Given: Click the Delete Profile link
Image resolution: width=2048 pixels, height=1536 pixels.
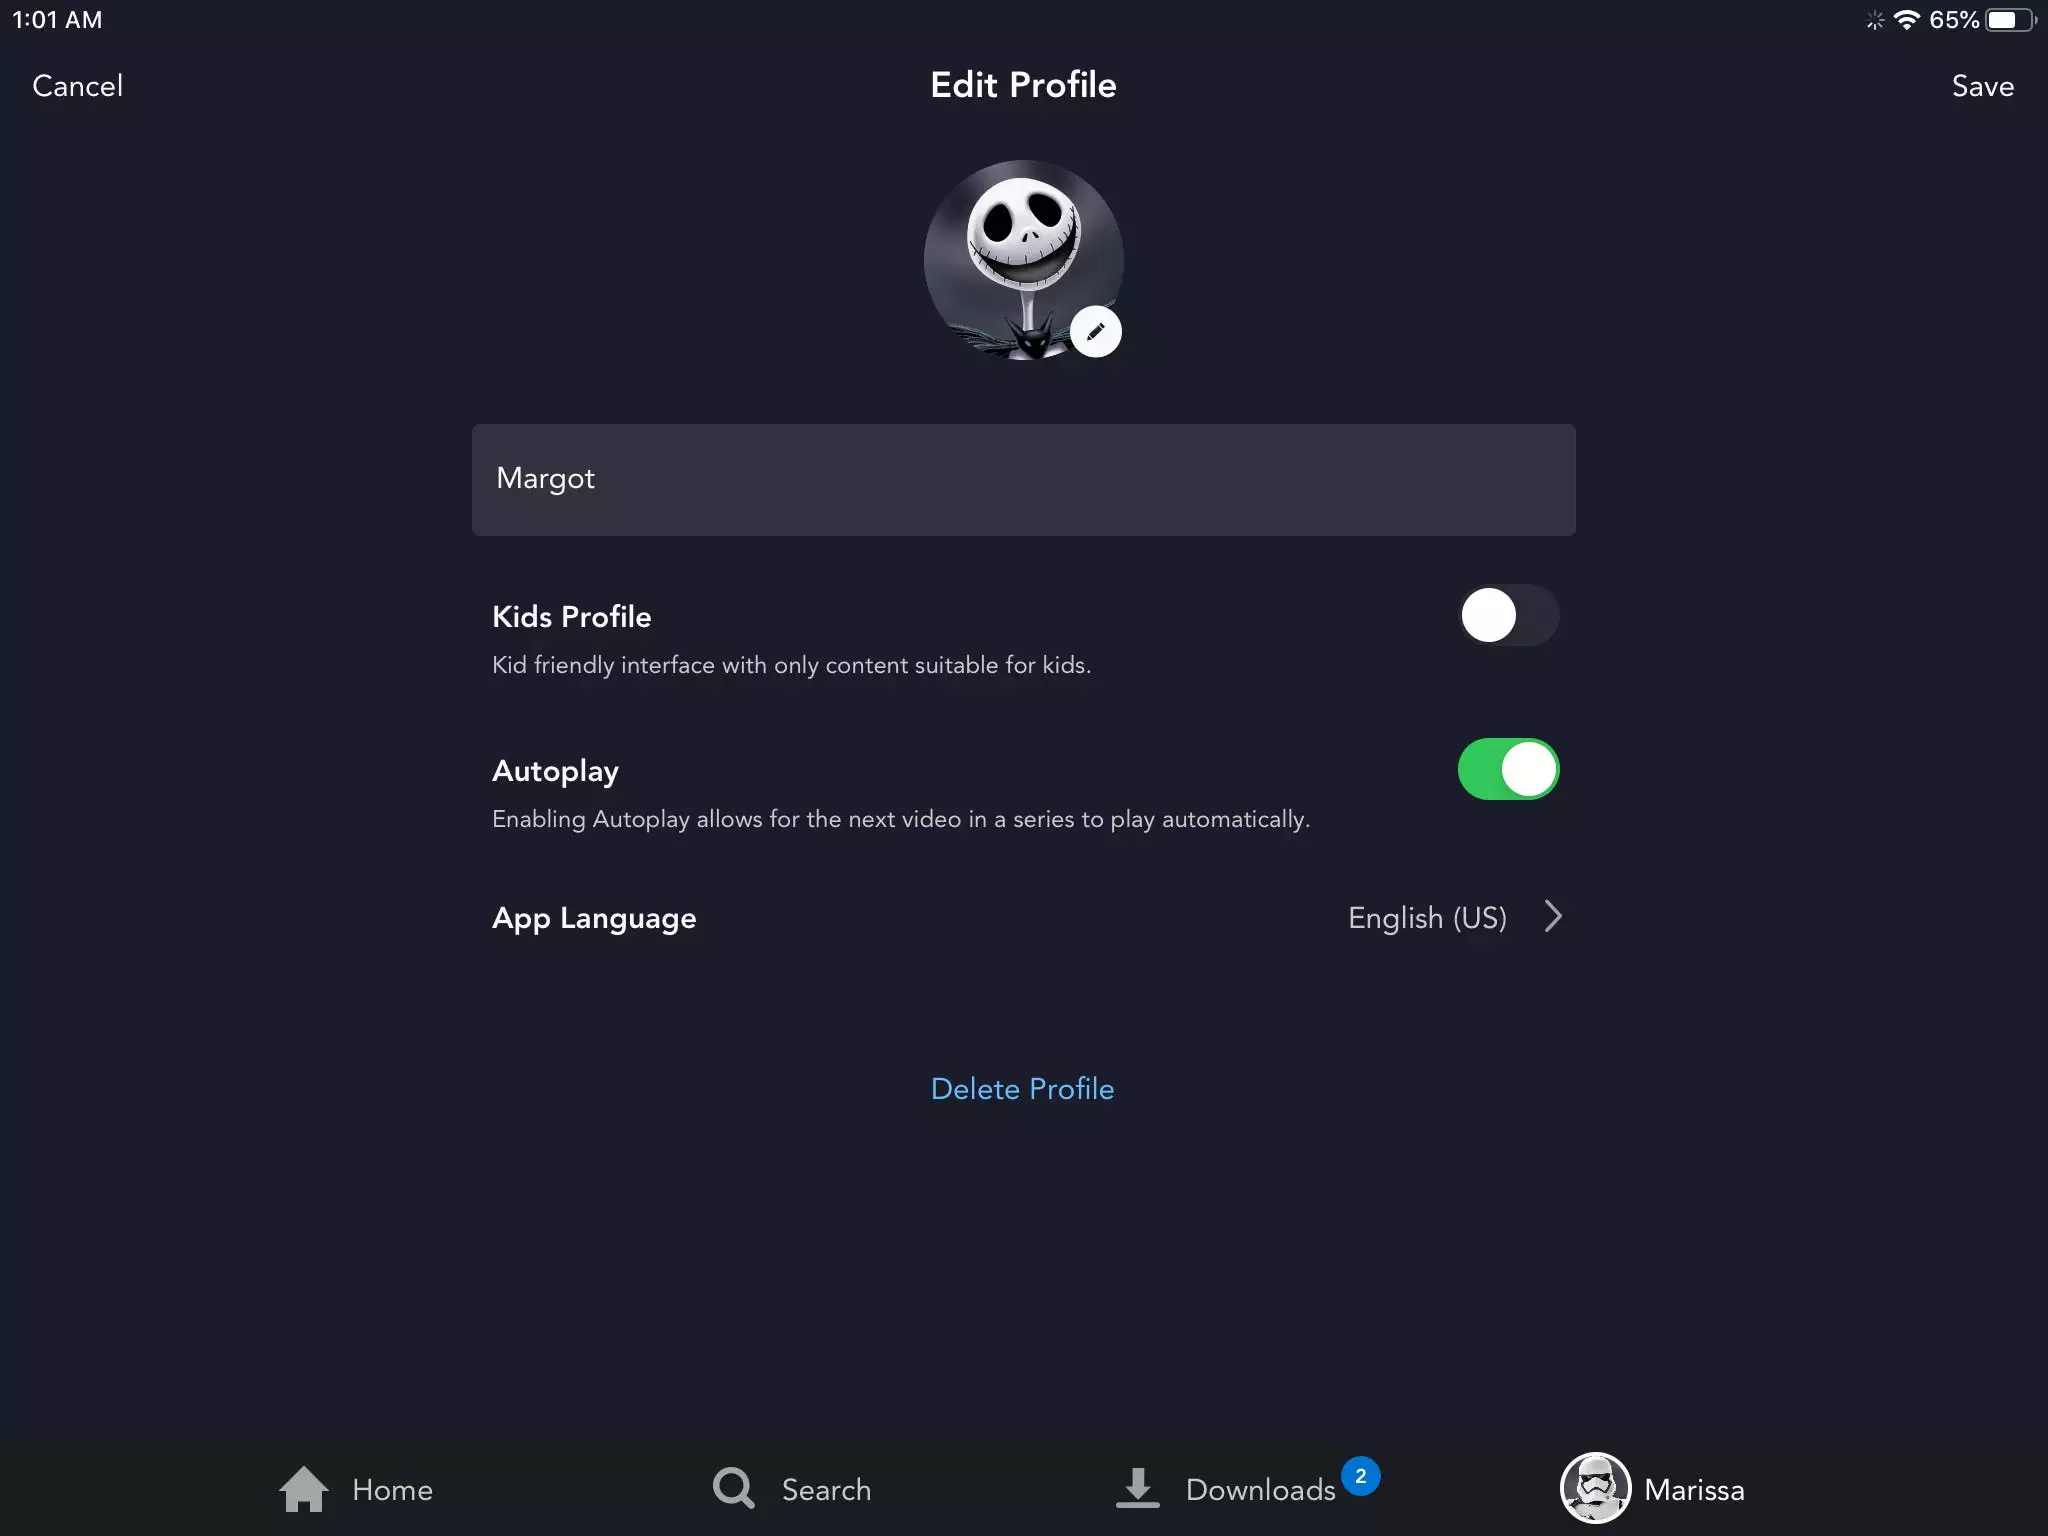Looking at the screenshot, I should [1022, 1089].
